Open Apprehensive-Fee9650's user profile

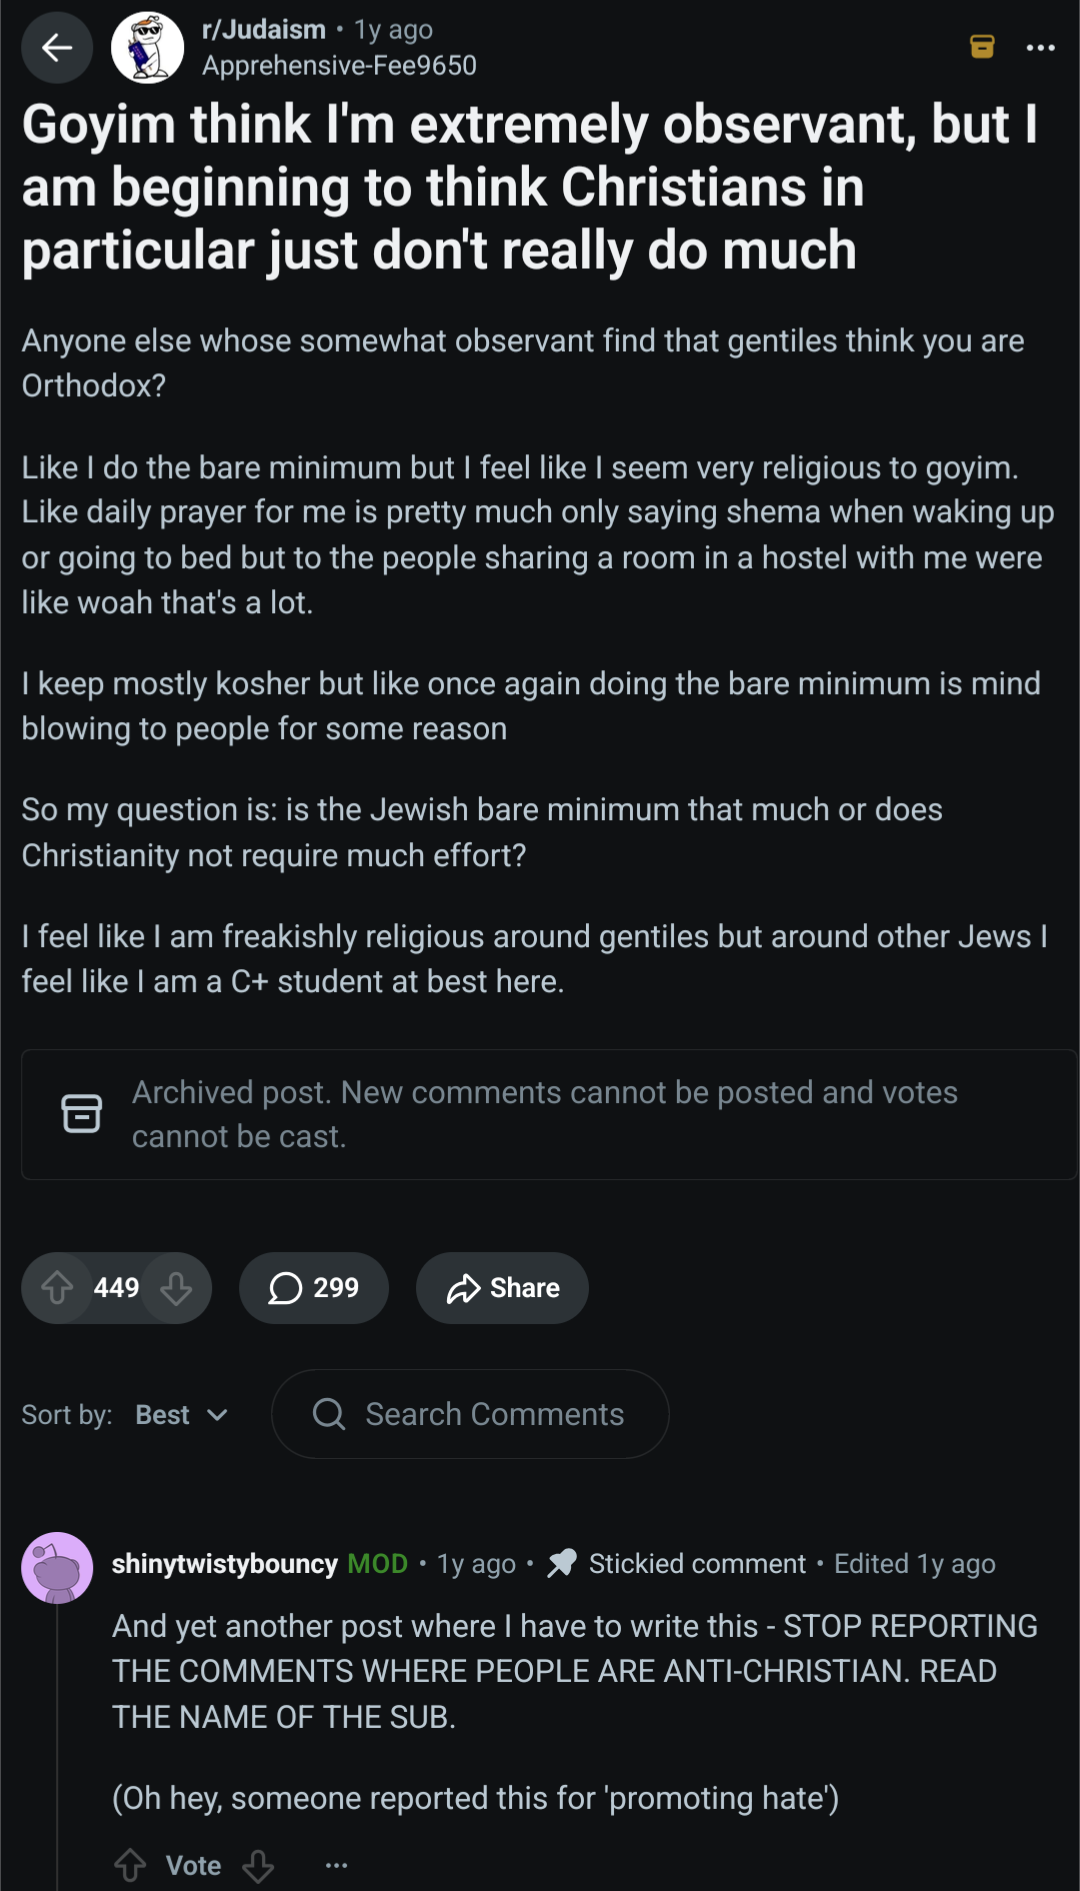(339, 66)
